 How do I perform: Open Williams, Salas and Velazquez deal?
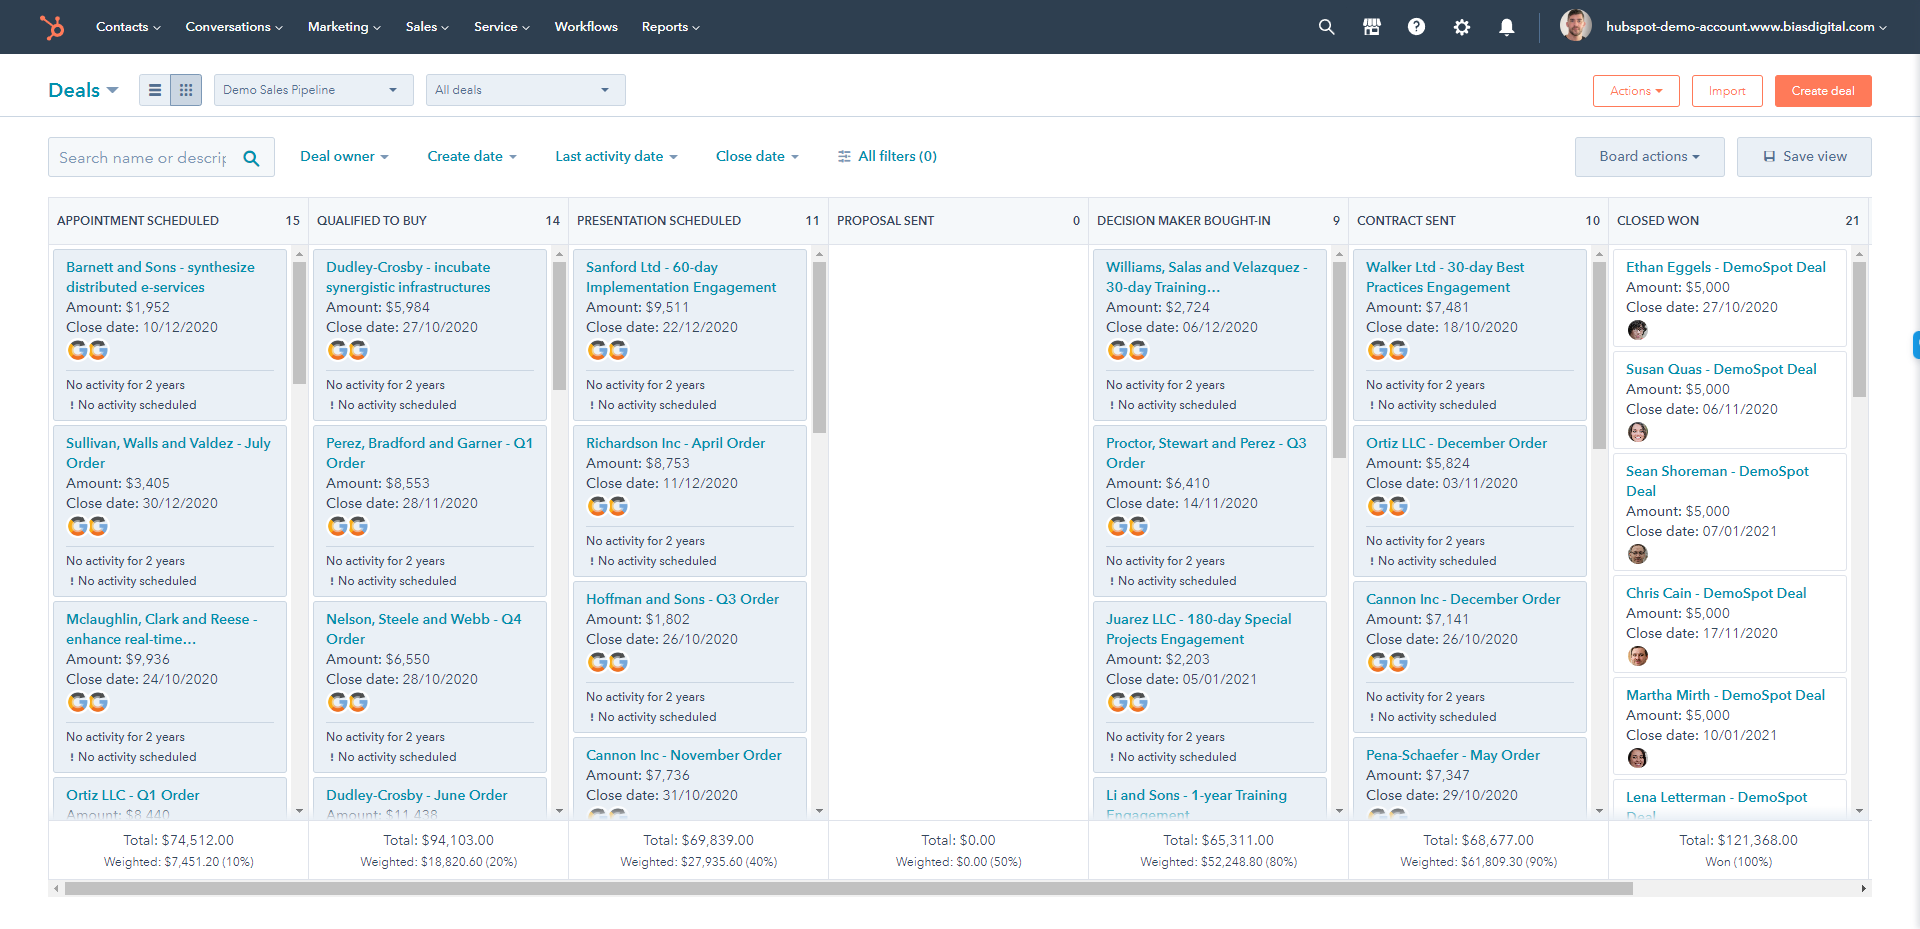1207,277
